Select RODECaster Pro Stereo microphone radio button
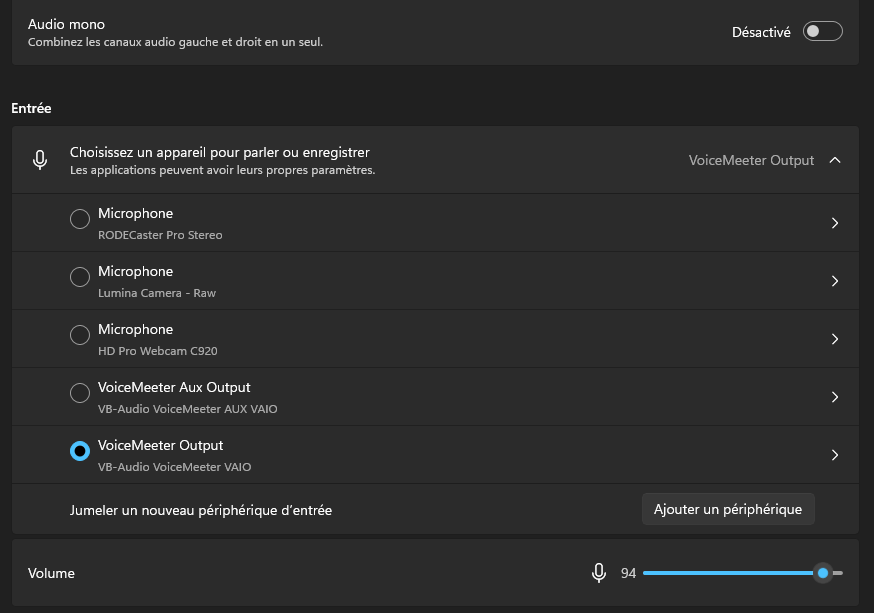 click(80, 219)
